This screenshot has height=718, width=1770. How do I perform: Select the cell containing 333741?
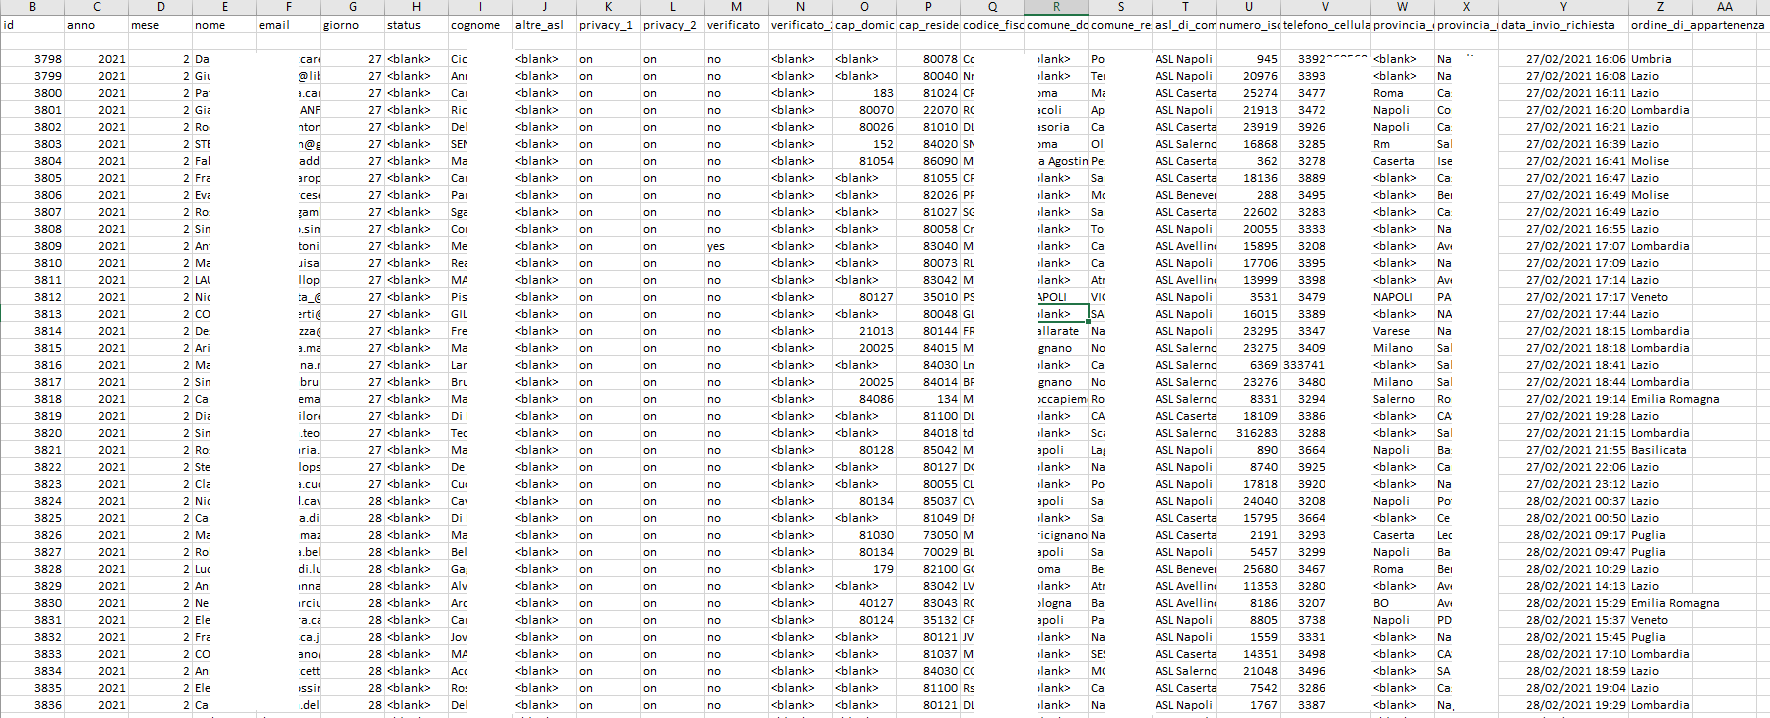[x=1304, y=365]
